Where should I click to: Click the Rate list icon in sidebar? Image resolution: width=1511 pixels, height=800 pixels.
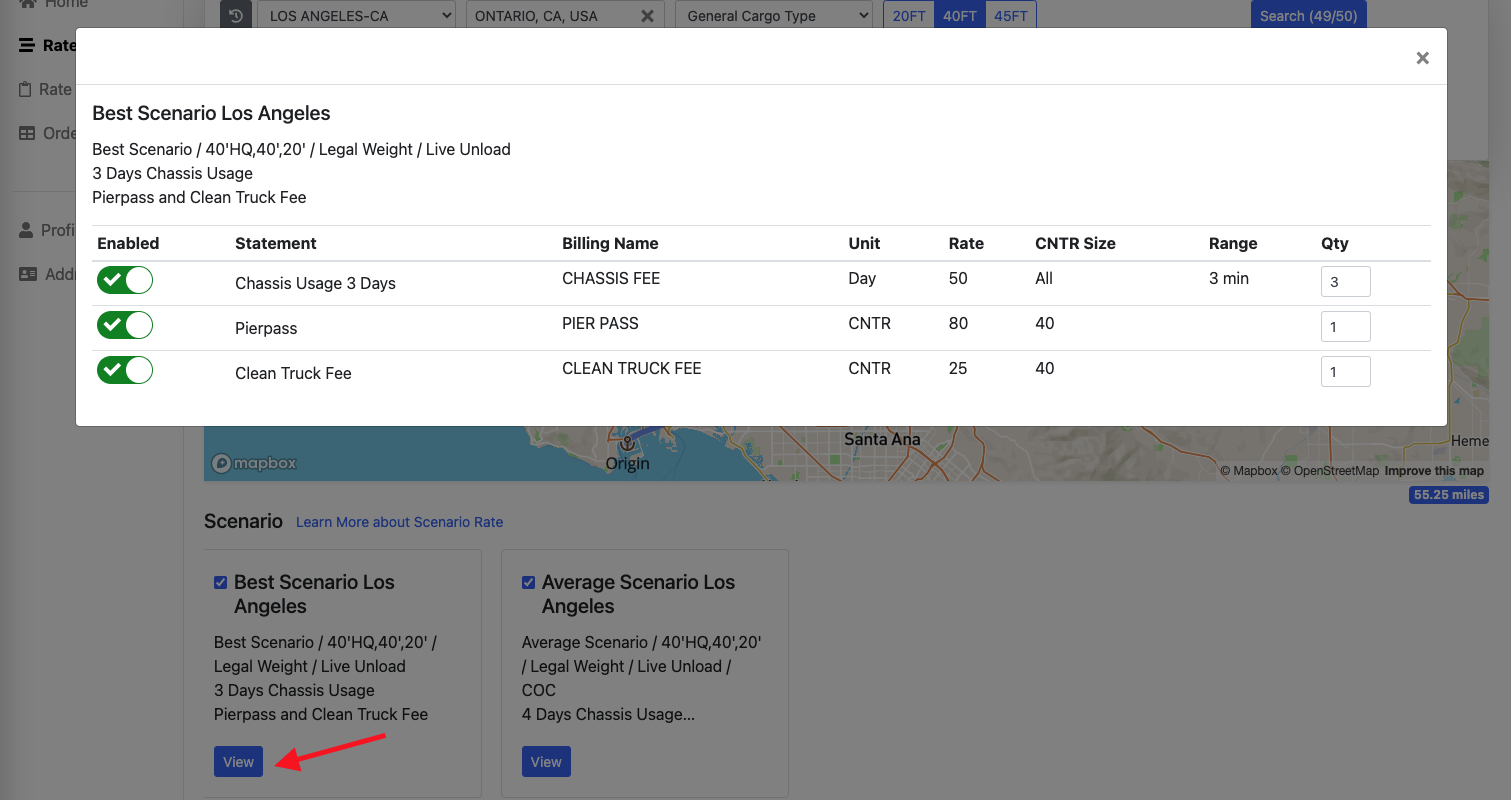27,45
